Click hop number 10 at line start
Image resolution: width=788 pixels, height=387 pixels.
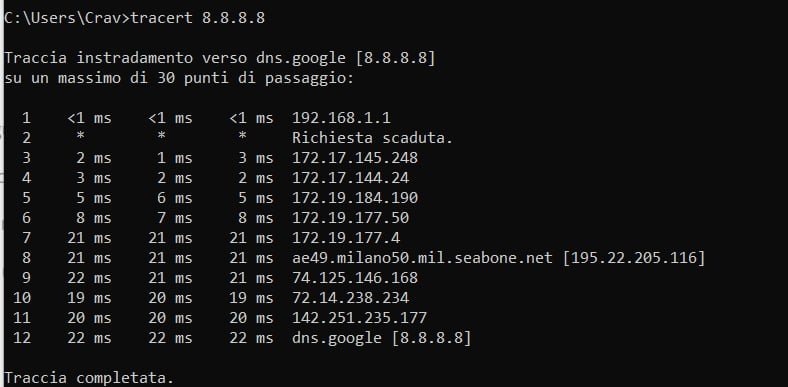[x=22, y=298]
